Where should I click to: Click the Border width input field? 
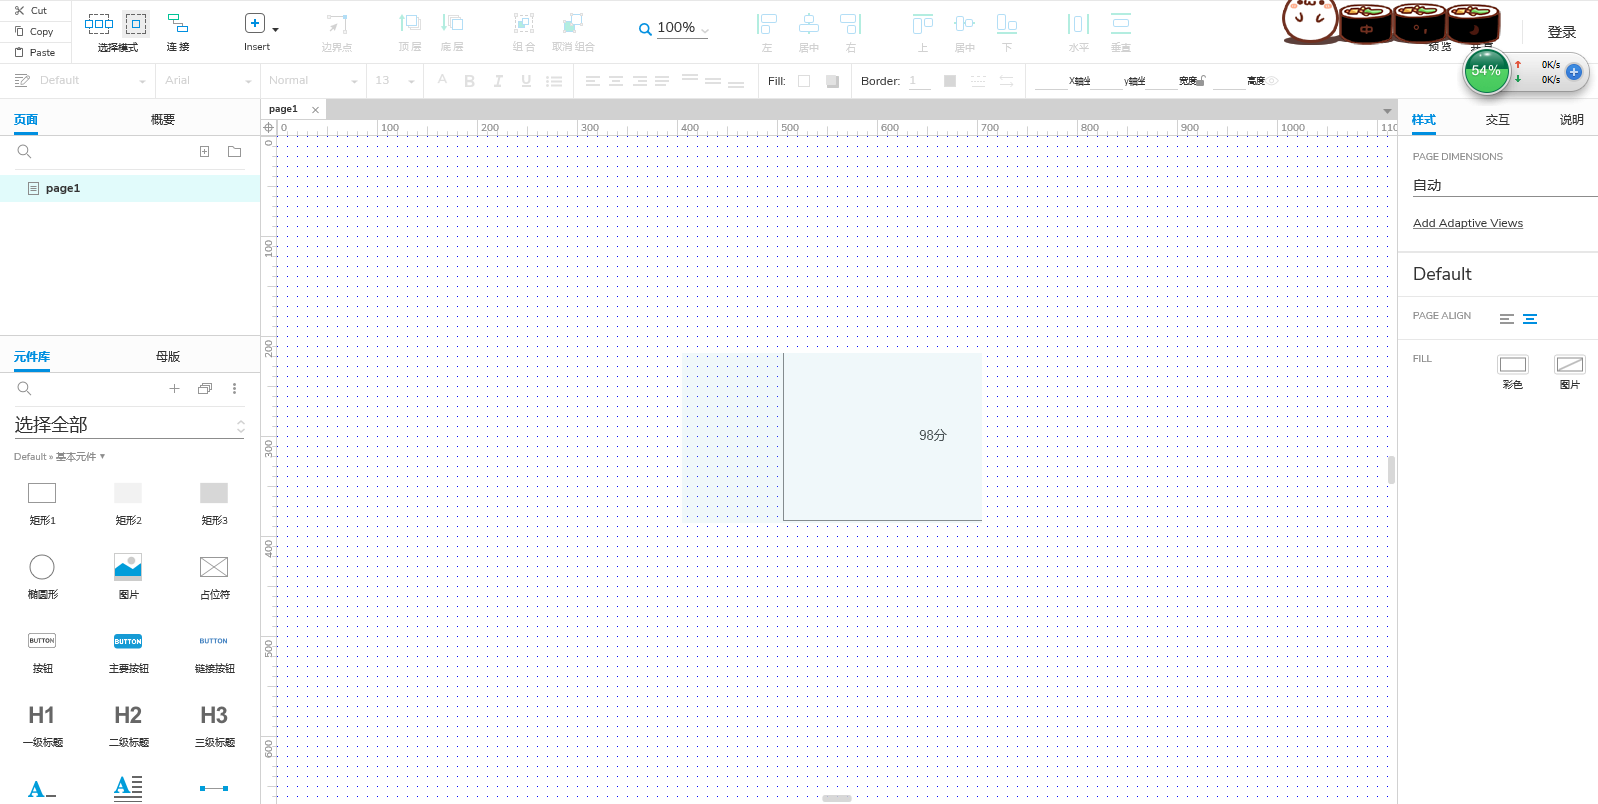(x=919, y=81)
